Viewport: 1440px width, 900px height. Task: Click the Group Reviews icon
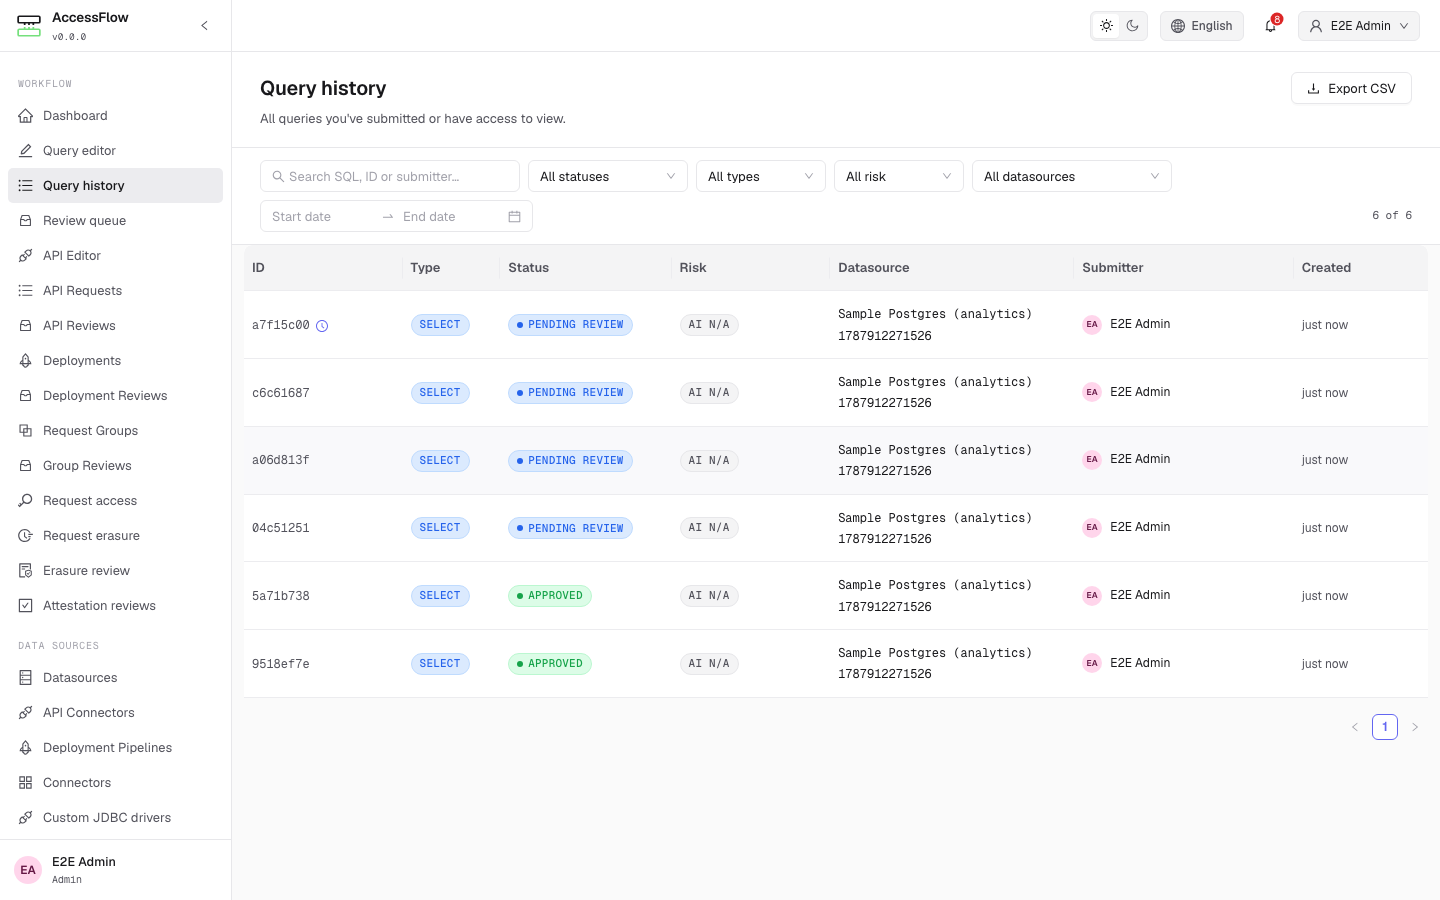pos(26,466)
